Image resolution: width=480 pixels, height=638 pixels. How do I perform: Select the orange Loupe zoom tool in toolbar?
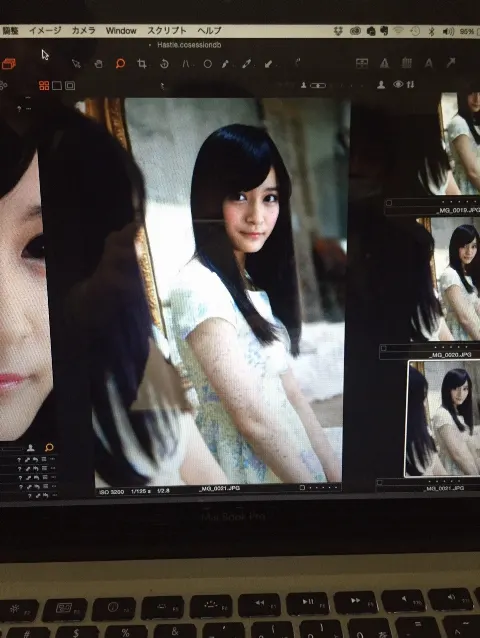(120, 63)
